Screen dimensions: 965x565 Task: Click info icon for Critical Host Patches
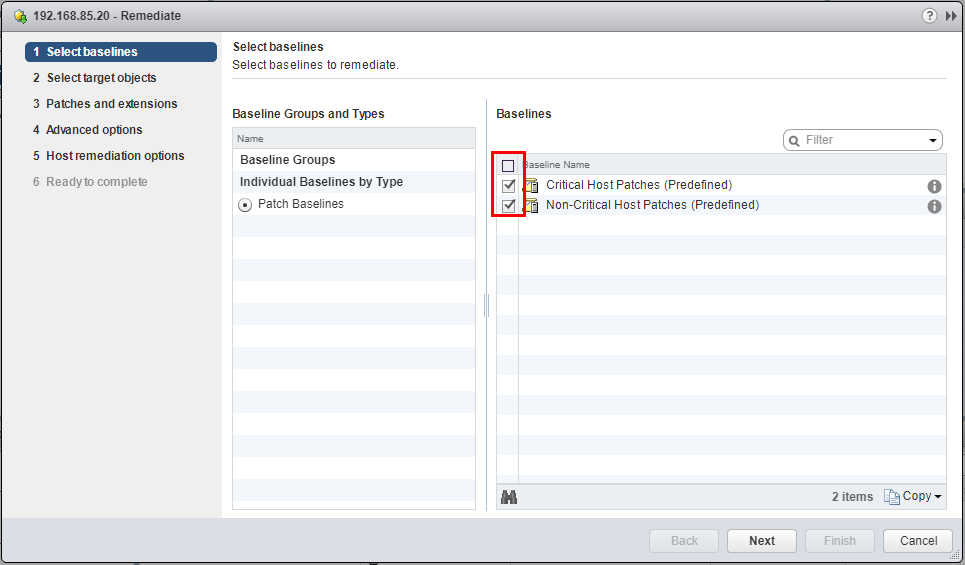click(x=934, y=186)
